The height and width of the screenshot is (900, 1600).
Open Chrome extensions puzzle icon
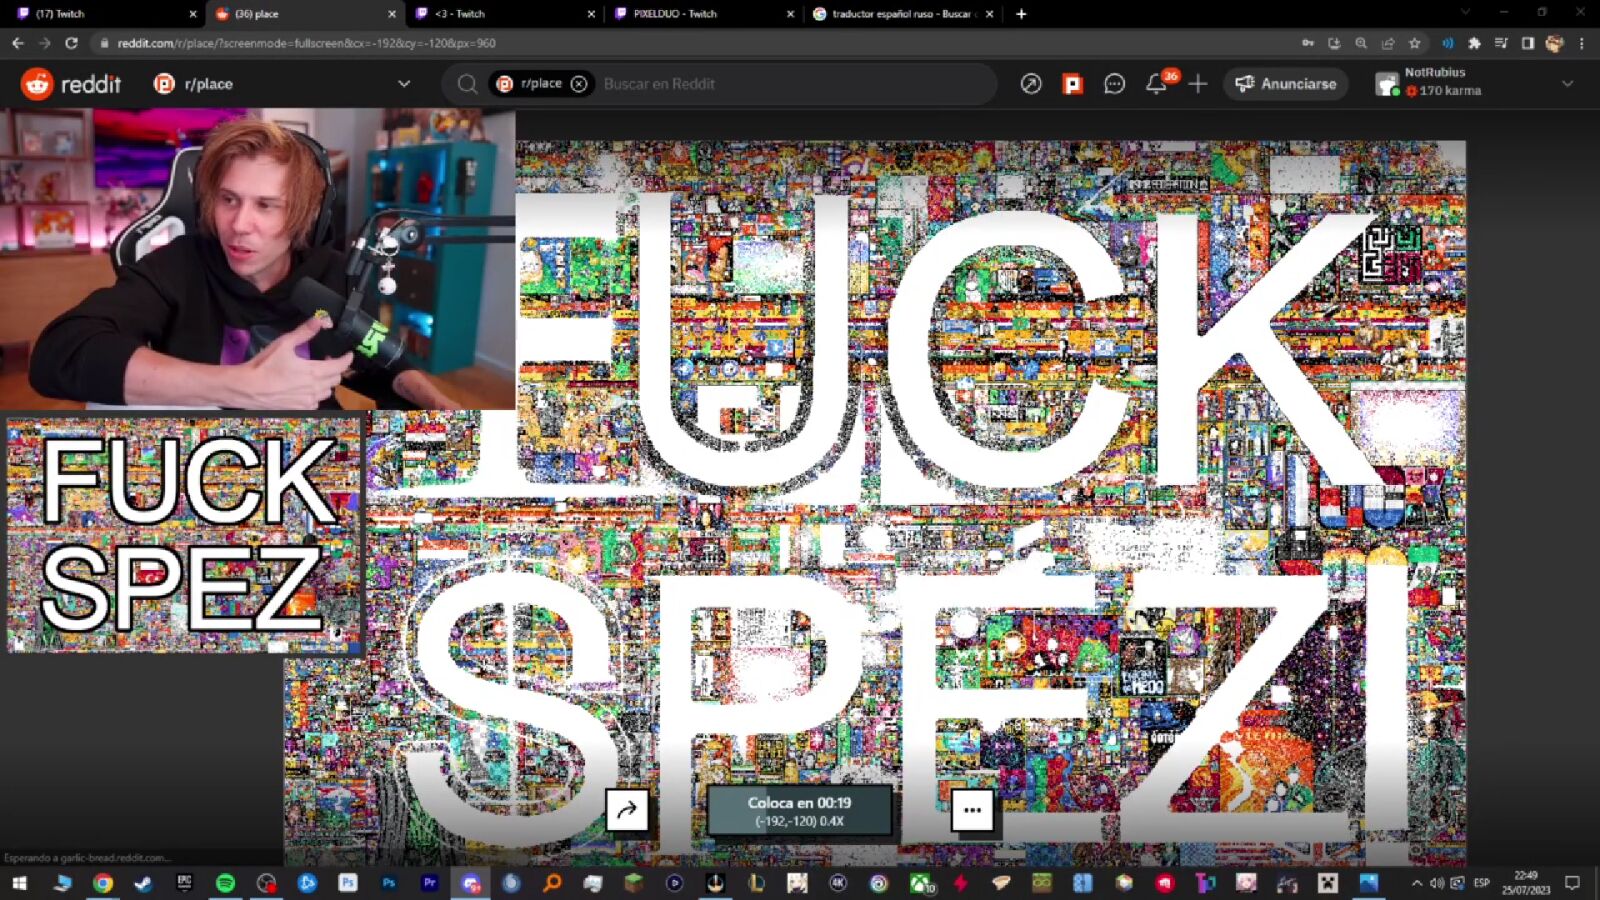(1474, 43)
